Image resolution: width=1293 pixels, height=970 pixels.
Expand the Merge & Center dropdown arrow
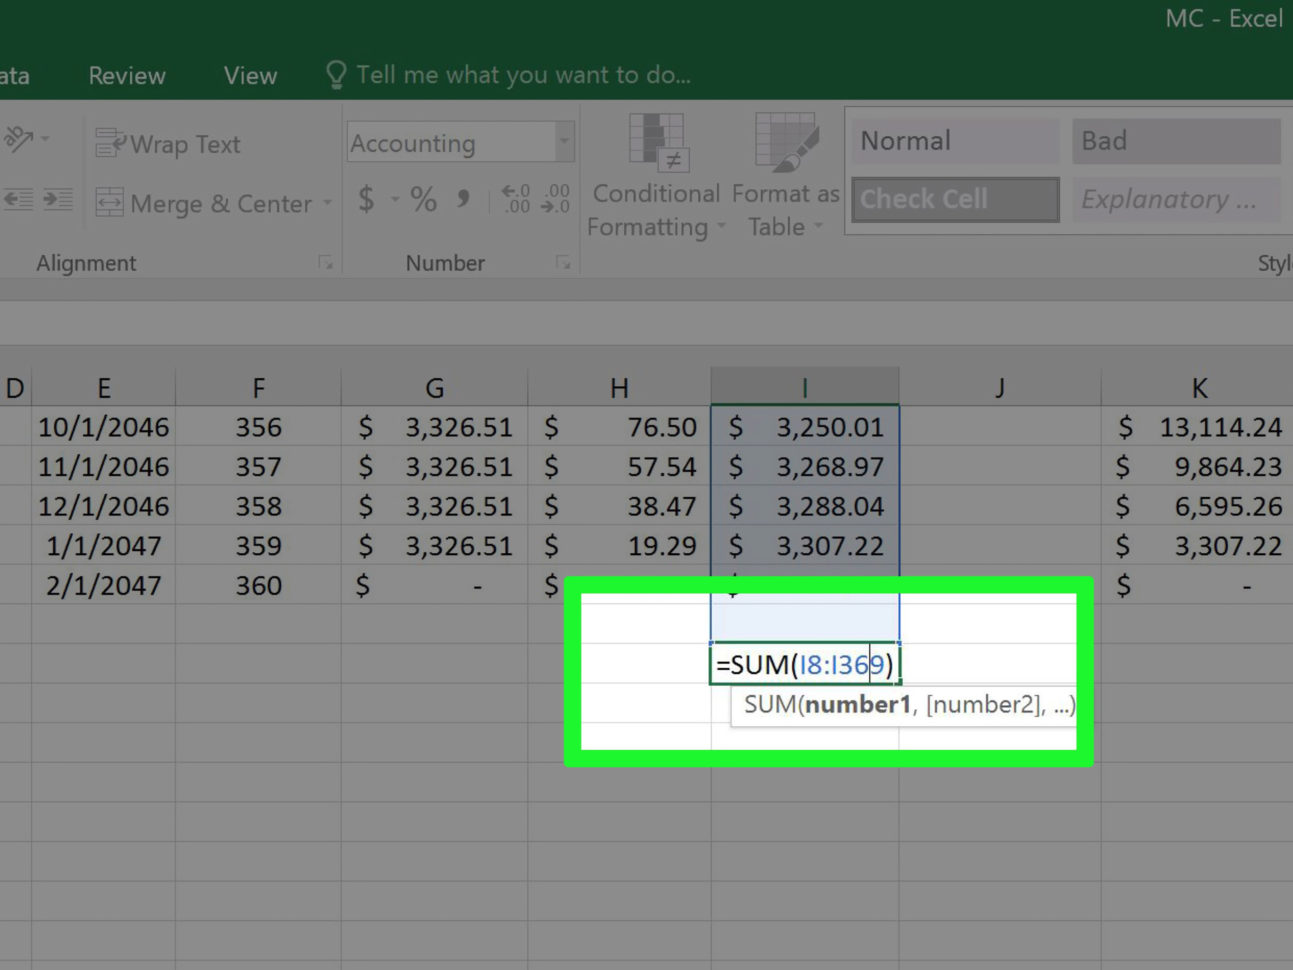[329, 203]
